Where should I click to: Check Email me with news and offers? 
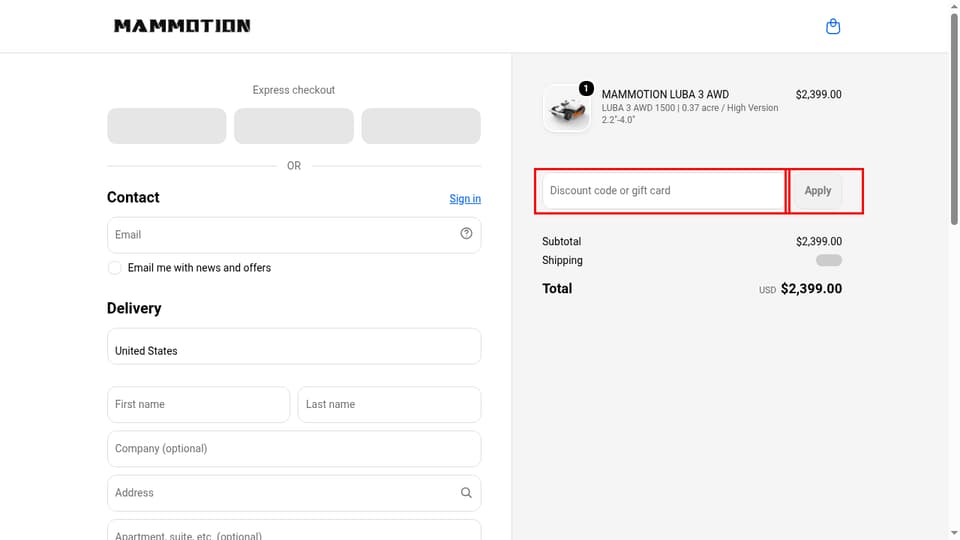click(114, 268)
